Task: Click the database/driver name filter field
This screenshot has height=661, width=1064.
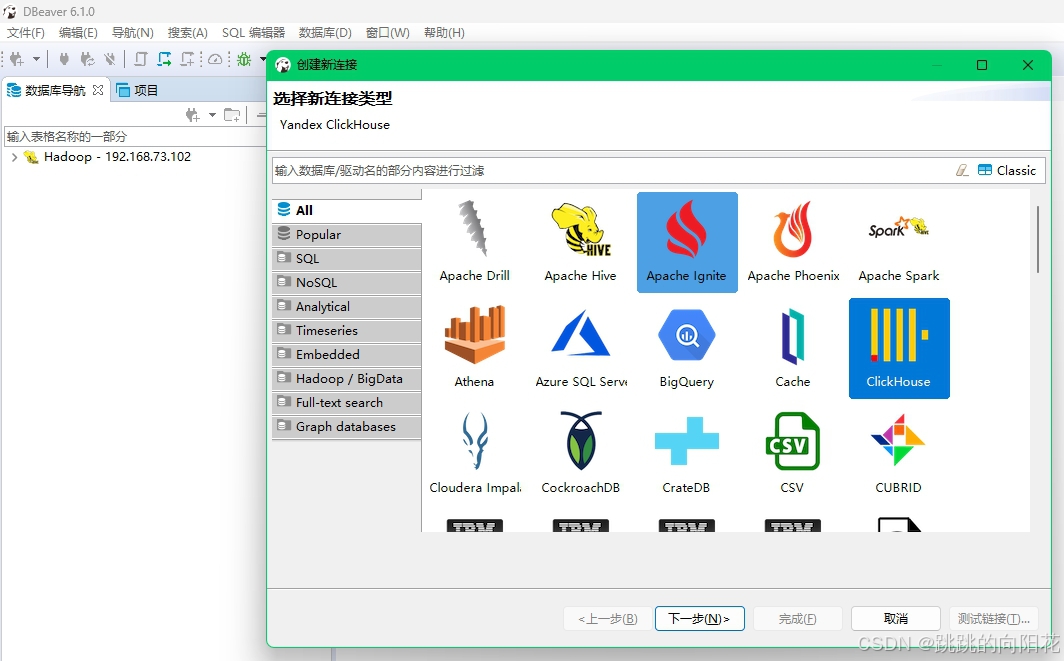Action: click(611, 170)
